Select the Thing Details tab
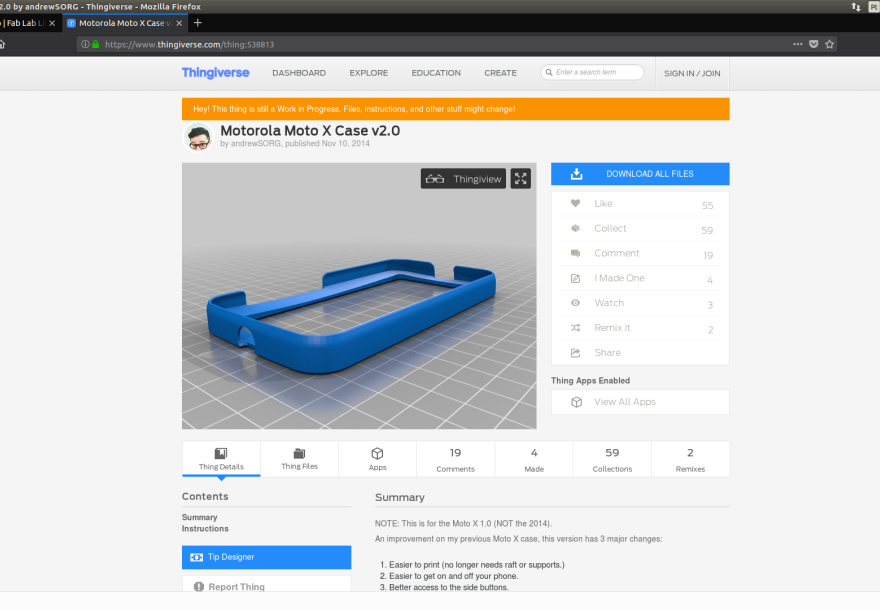Screen dimensions: 880x610 pos(221,459)
